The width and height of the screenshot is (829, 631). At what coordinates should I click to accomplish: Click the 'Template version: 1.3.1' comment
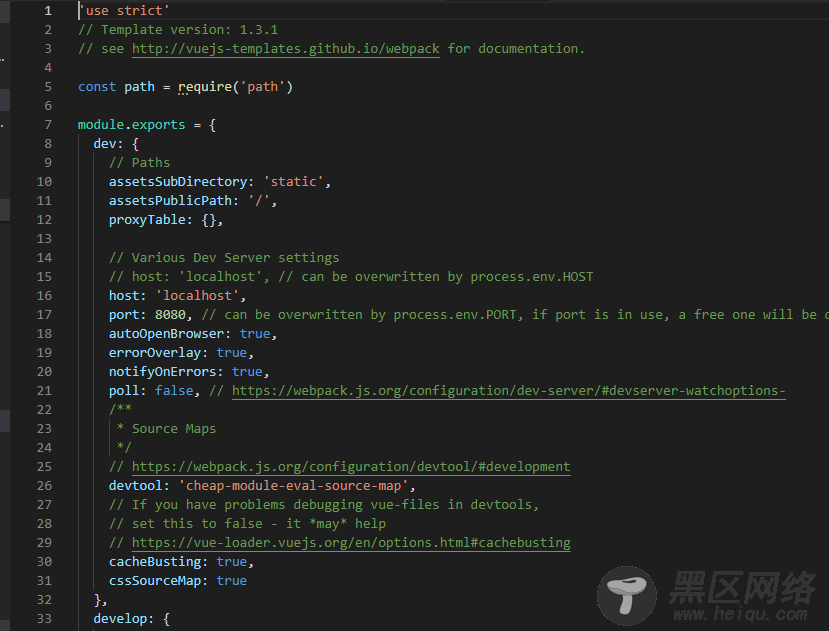(178, 30)
